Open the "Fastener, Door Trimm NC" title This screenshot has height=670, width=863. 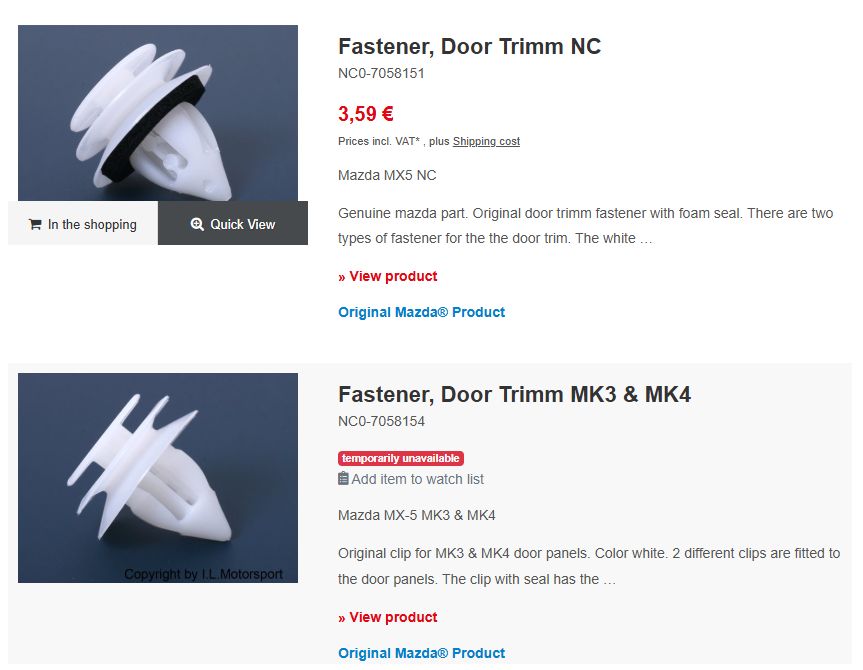click(x=469, y=46)
